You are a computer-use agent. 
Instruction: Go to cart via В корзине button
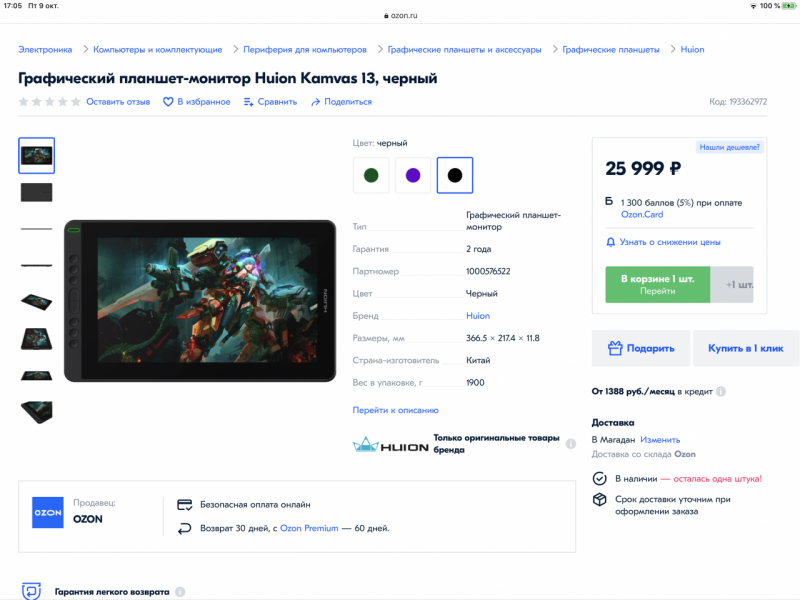click(657, 284)
